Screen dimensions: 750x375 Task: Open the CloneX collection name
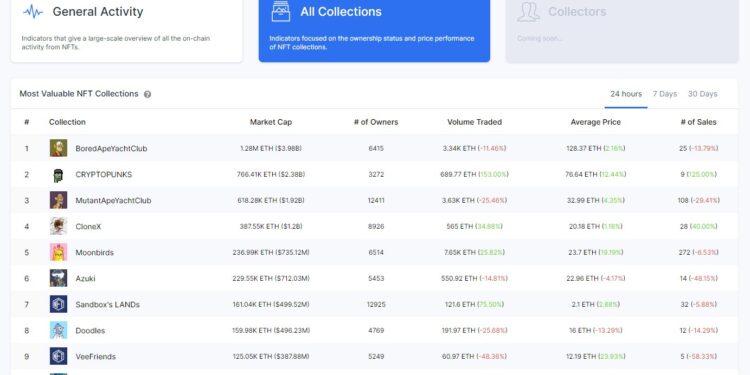(x=88, y=227)
